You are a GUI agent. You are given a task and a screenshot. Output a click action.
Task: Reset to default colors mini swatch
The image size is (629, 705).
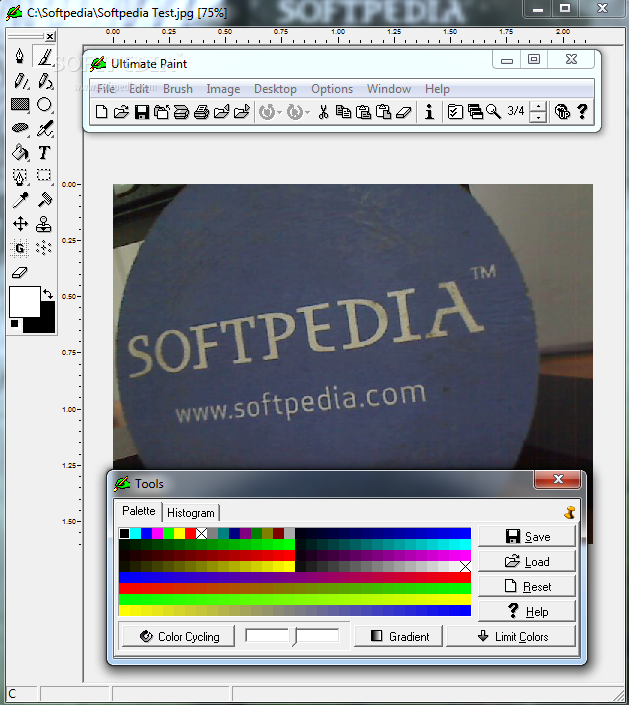point(14,324)
